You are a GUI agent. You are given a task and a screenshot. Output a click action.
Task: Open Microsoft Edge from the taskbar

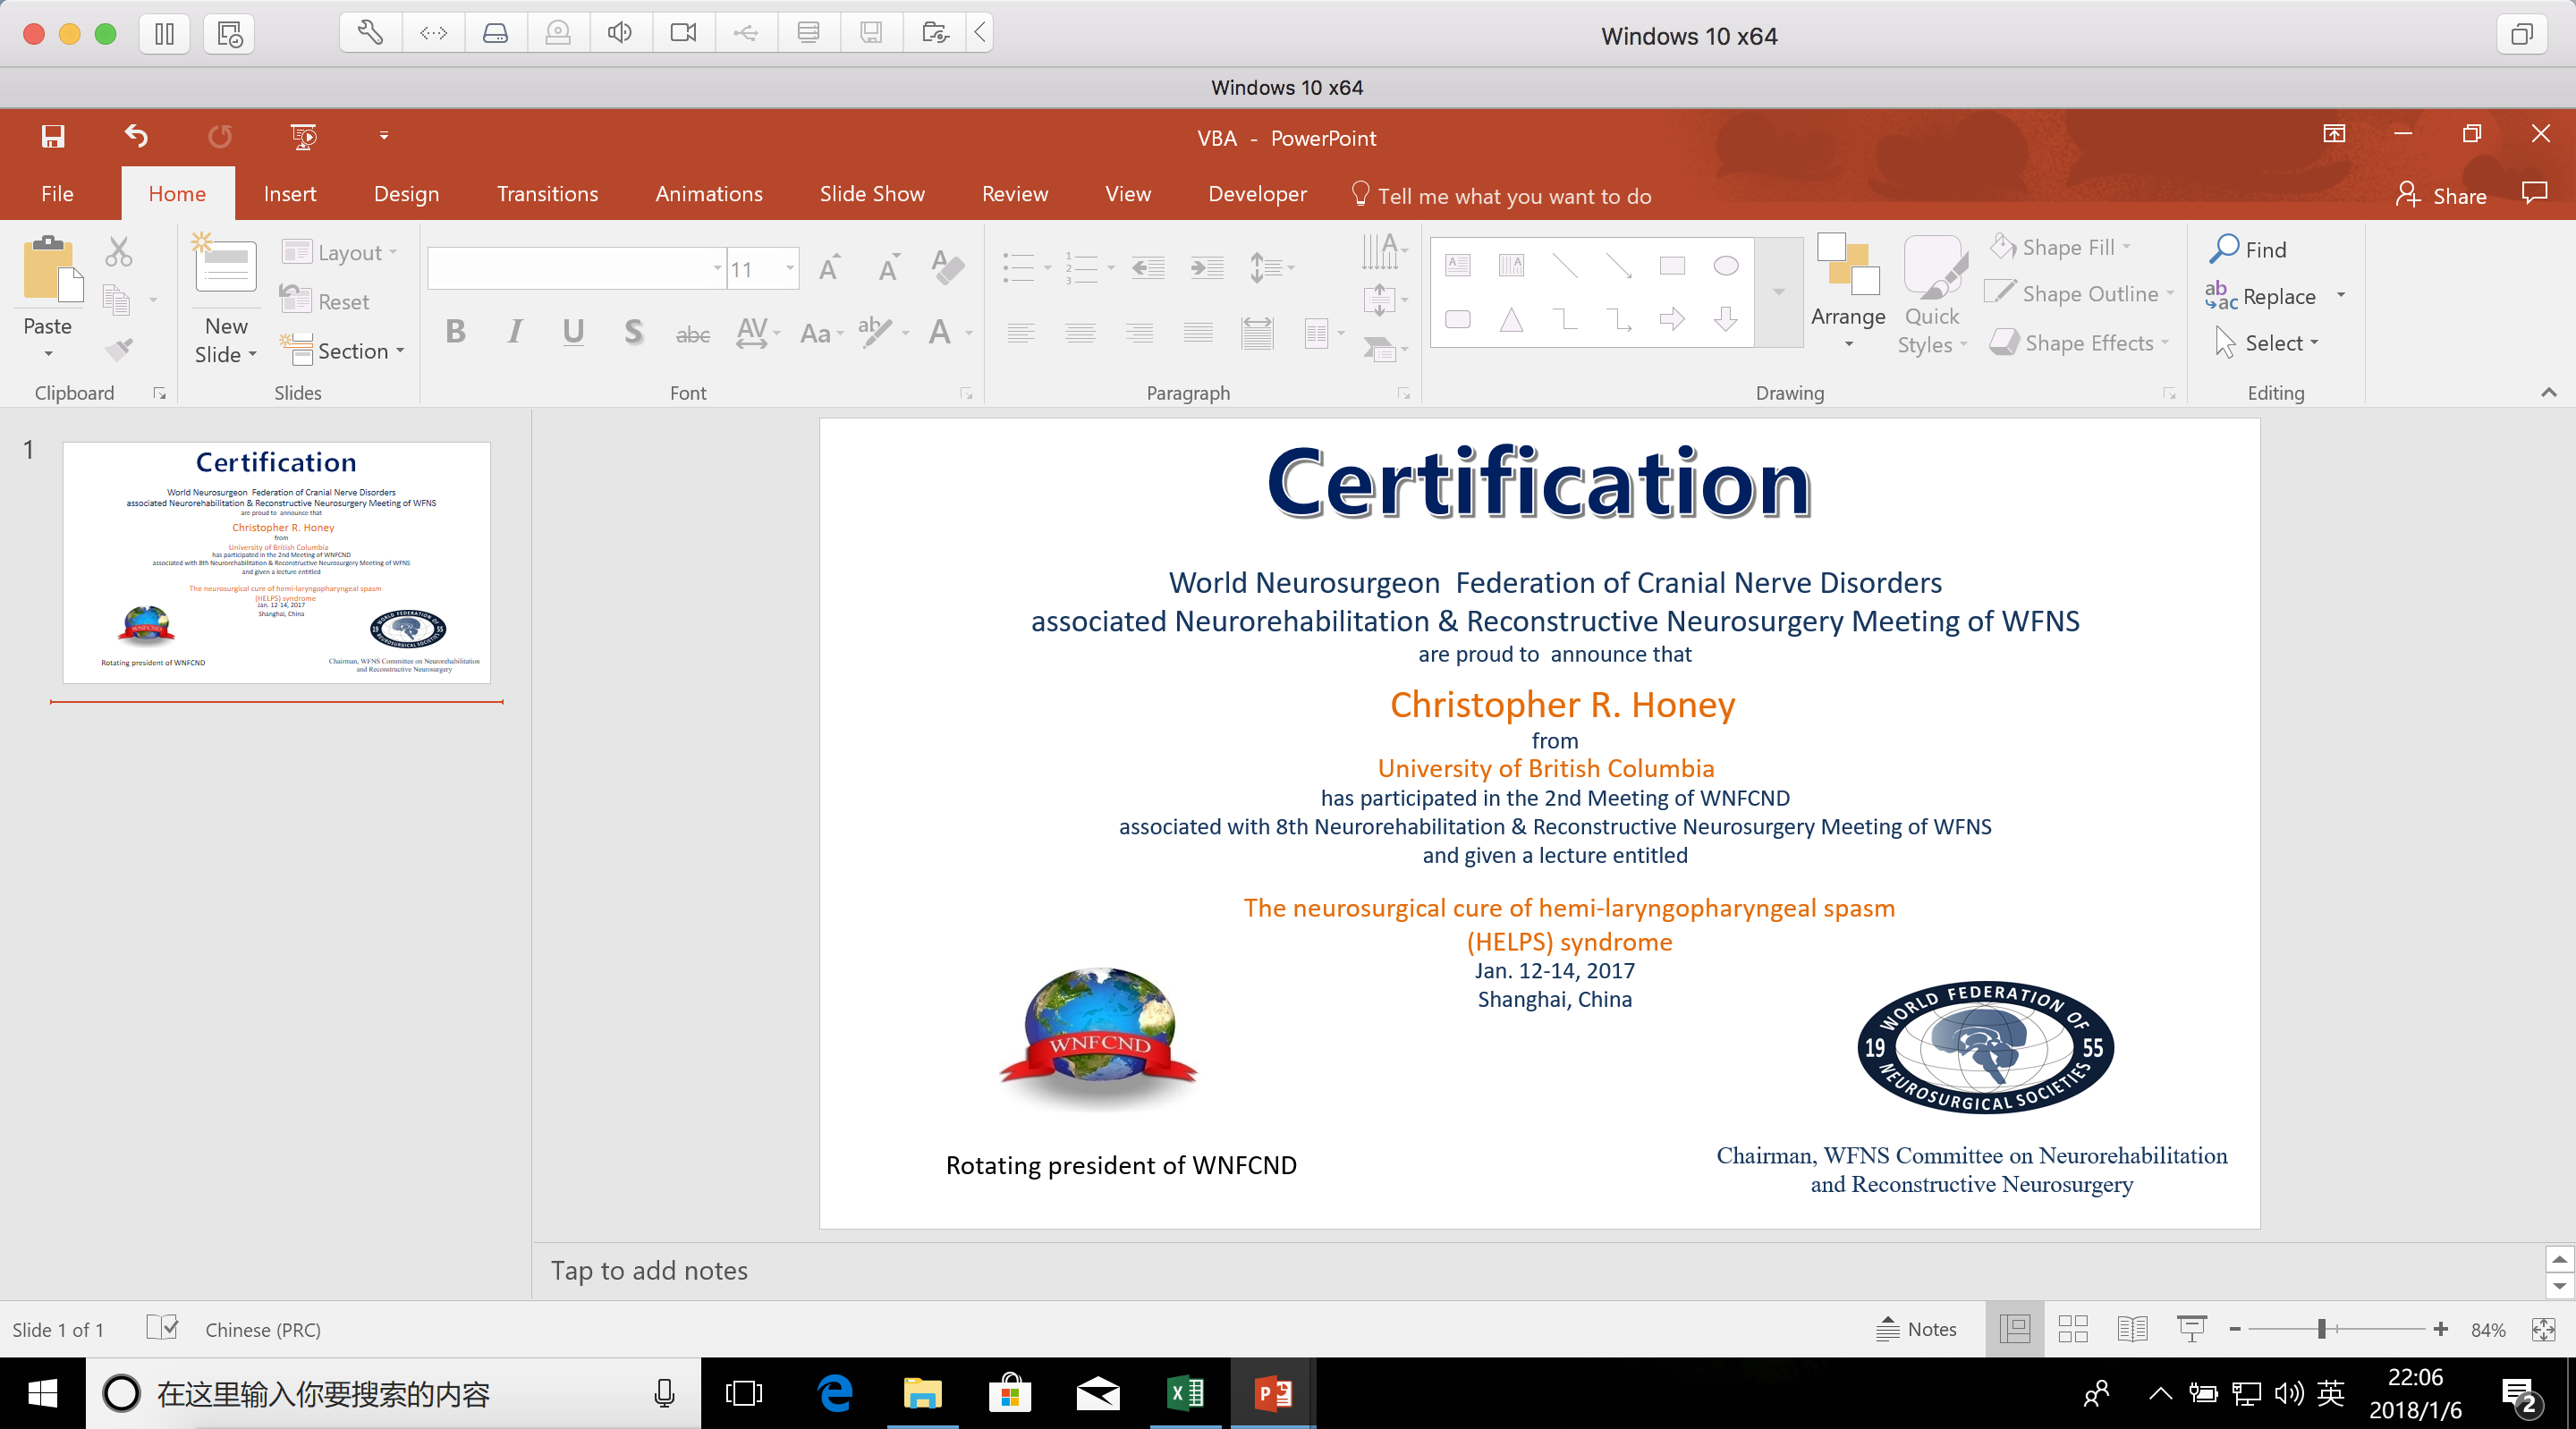(x=835, y=1393)
